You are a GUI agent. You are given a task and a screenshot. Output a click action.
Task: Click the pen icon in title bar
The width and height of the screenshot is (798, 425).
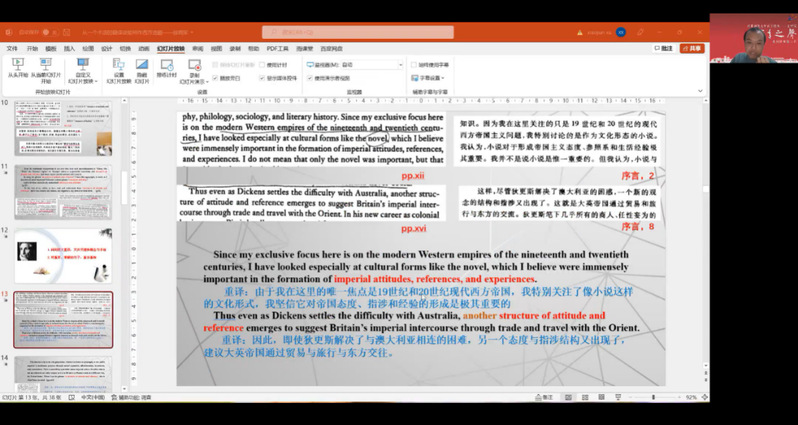(x=640, y=32)
